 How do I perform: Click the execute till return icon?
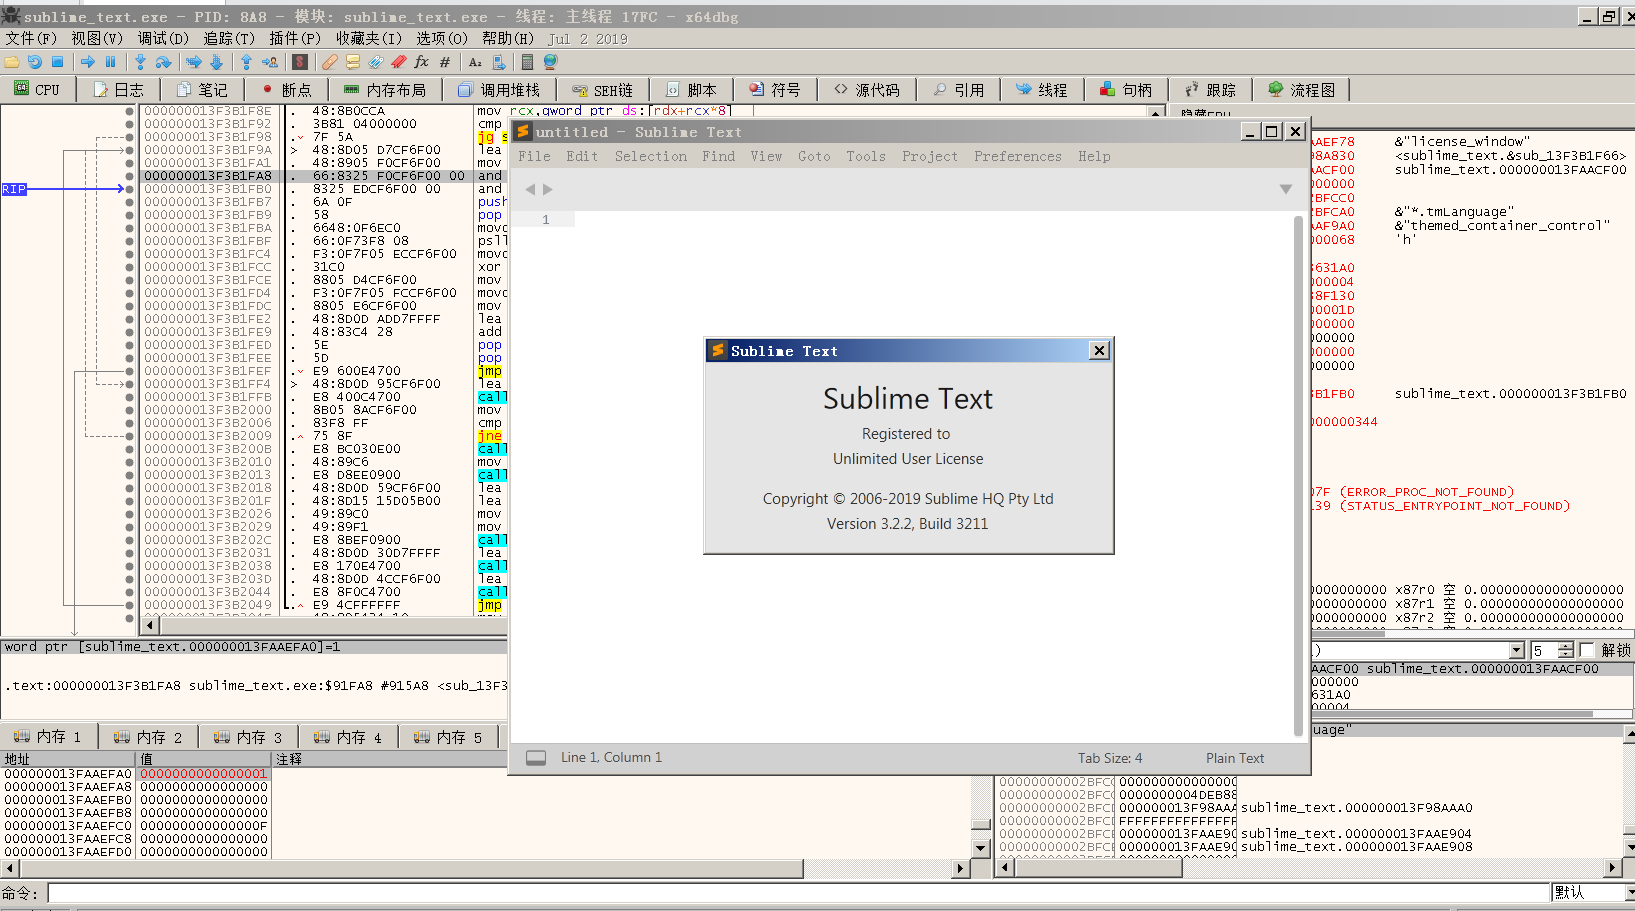pyautogui.click(x=246, y=62)
